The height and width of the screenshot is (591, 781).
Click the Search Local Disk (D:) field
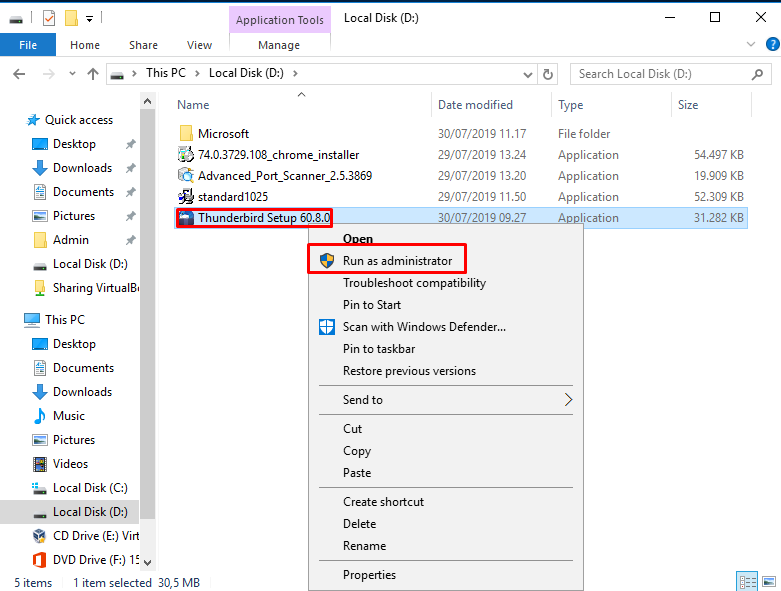(670, 74)
